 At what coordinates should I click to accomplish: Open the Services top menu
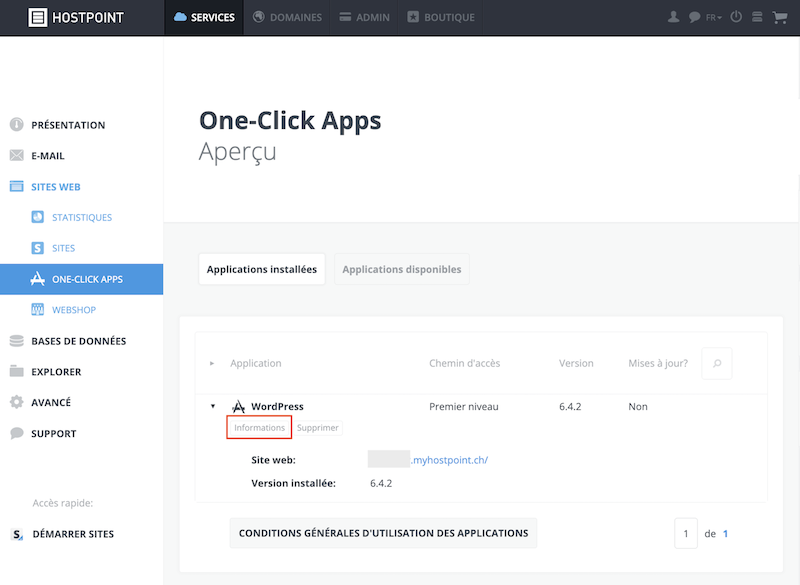coord(204,17)
